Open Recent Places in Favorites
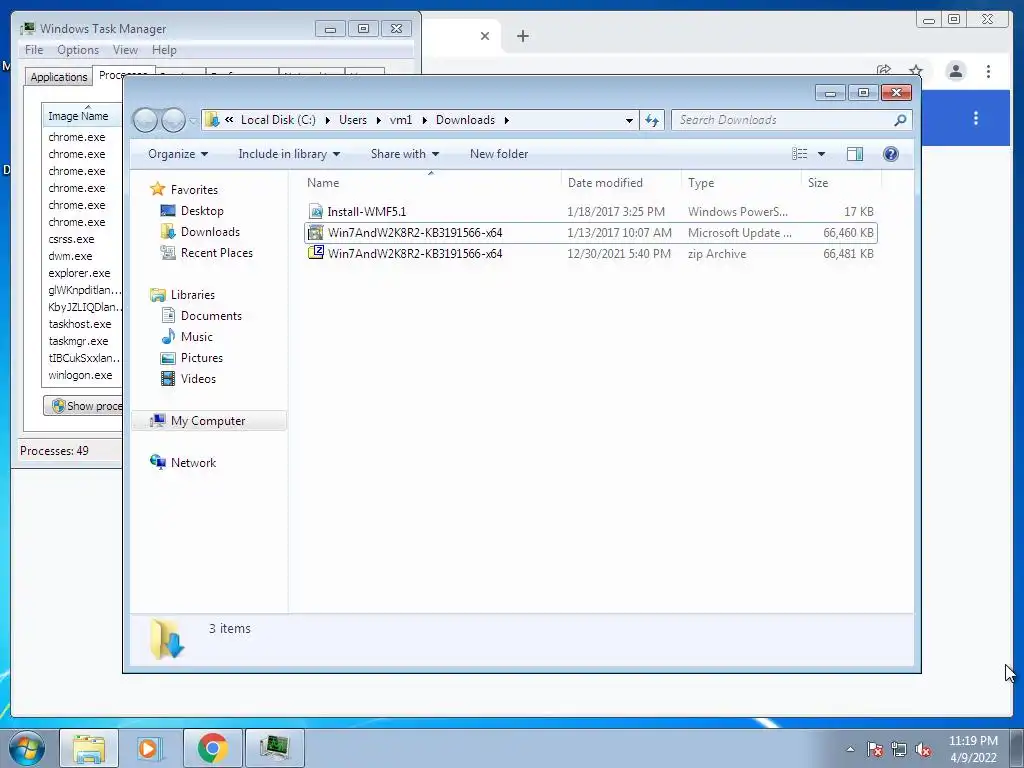The height and width of the screenshot is (768, 1024). 216,253
